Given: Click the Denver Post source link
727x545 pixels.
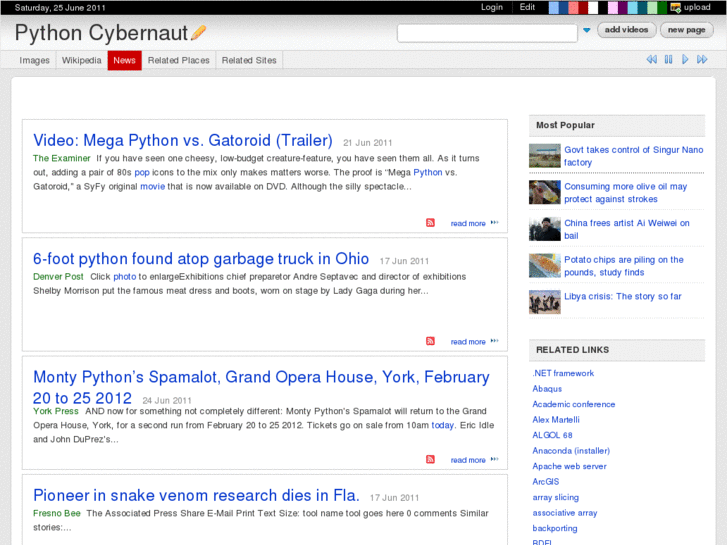Looking at the screenshot, I should coord(58,276).
